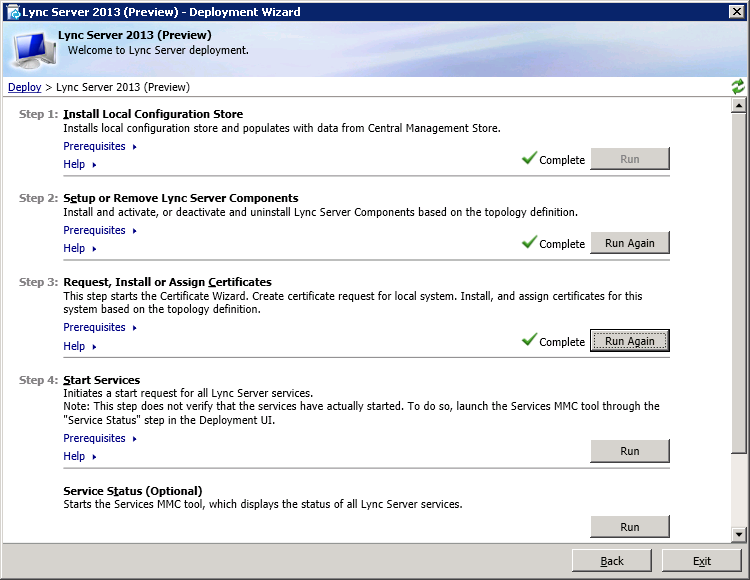The width and height of the screenshot is (750, 580).
Task: Go Back to the previous wizard page
Action: click(x=612, y=560)
